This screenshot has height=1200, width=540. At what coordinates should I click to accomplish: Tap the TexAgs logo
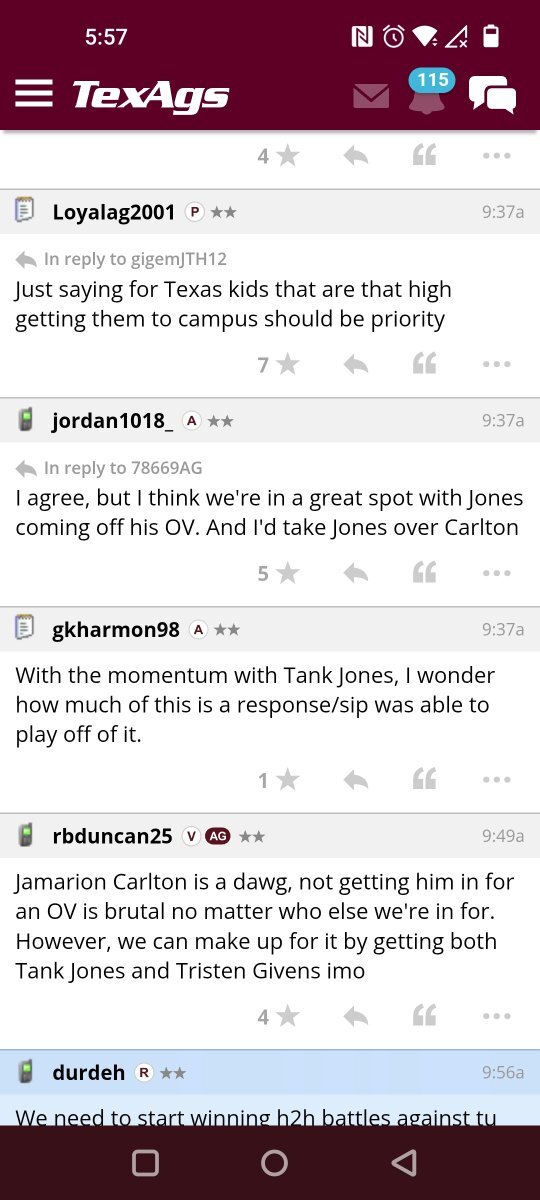coord(151,96)
